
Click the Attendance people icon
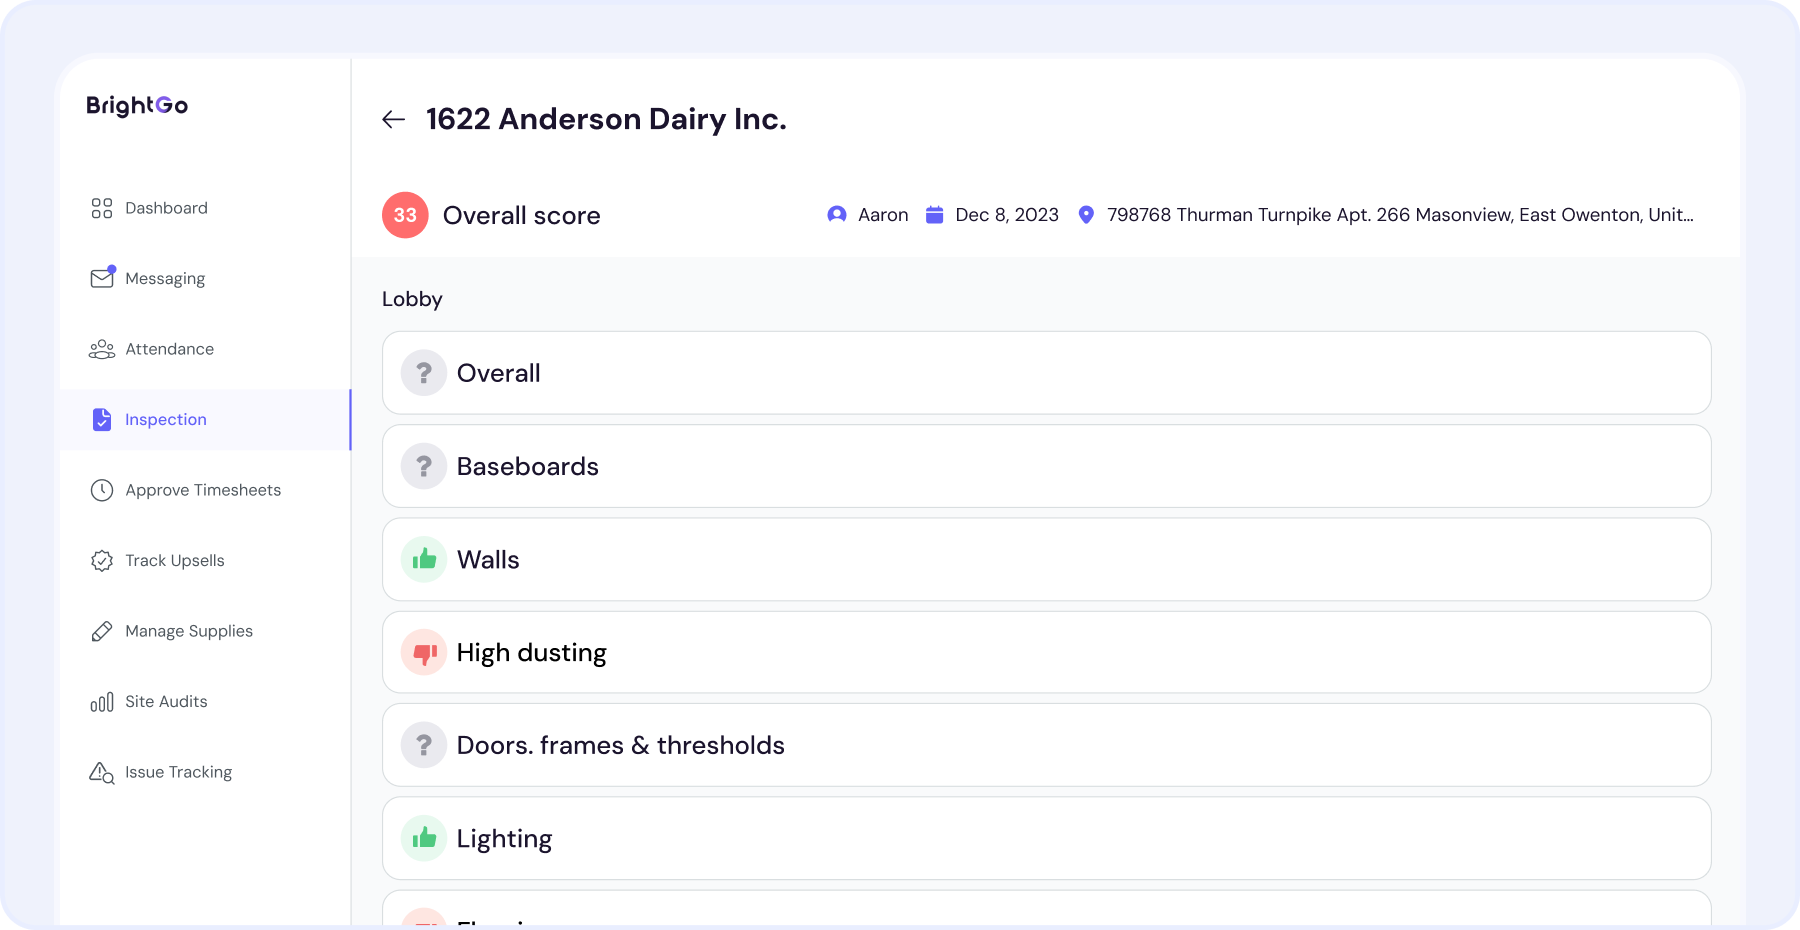pyautogui.click(x=102, y=349)
